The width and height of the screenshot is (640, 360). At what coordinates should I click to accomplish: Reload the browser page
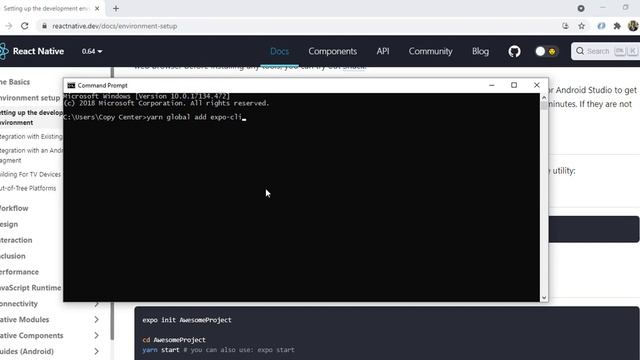[x=24, y=26]
